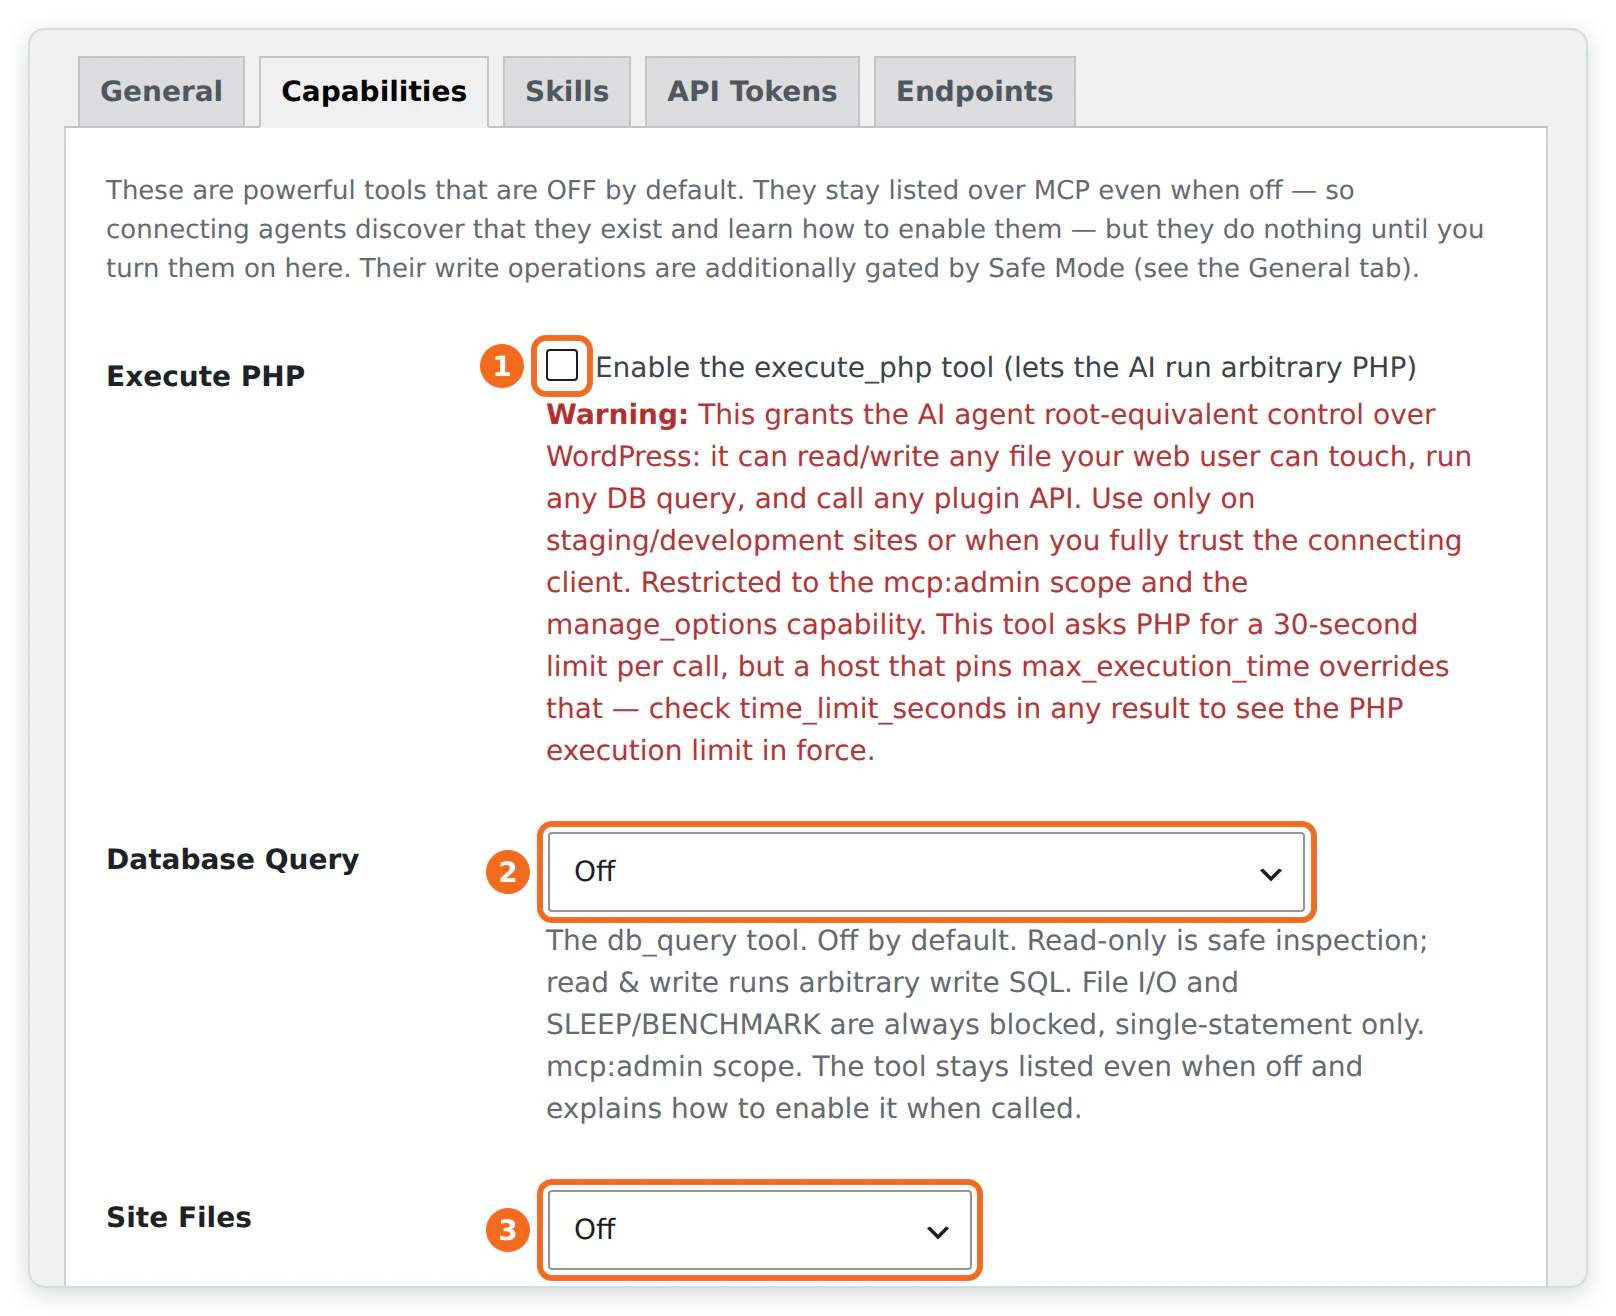Image resolution: width=1616 pixels, height=1316 pixels.
Task: Click the 'The db_query tool. Off by default' description
Action: tap(987, 1024)
